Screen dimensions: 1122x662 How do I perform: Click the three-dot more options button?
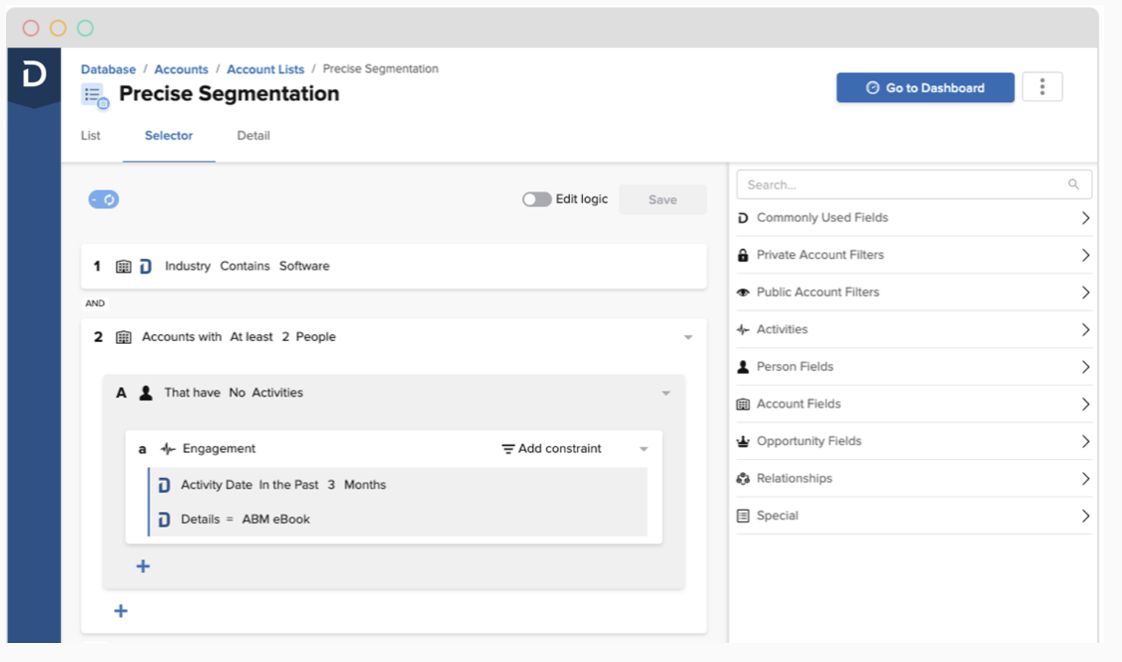pyautogui.click(x=1042, y=88)
